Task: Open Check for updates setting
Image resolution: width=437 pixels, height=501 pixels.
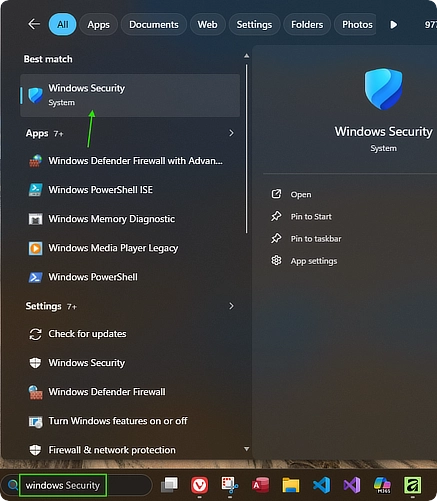Action: 130,334
